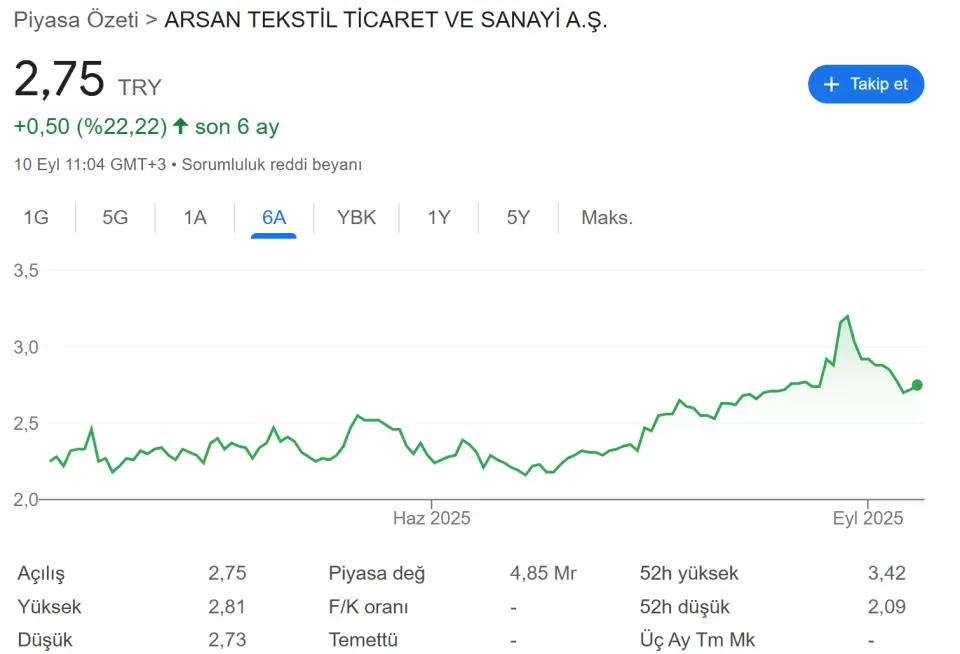Switch to the 5G time range

(115, 217)
